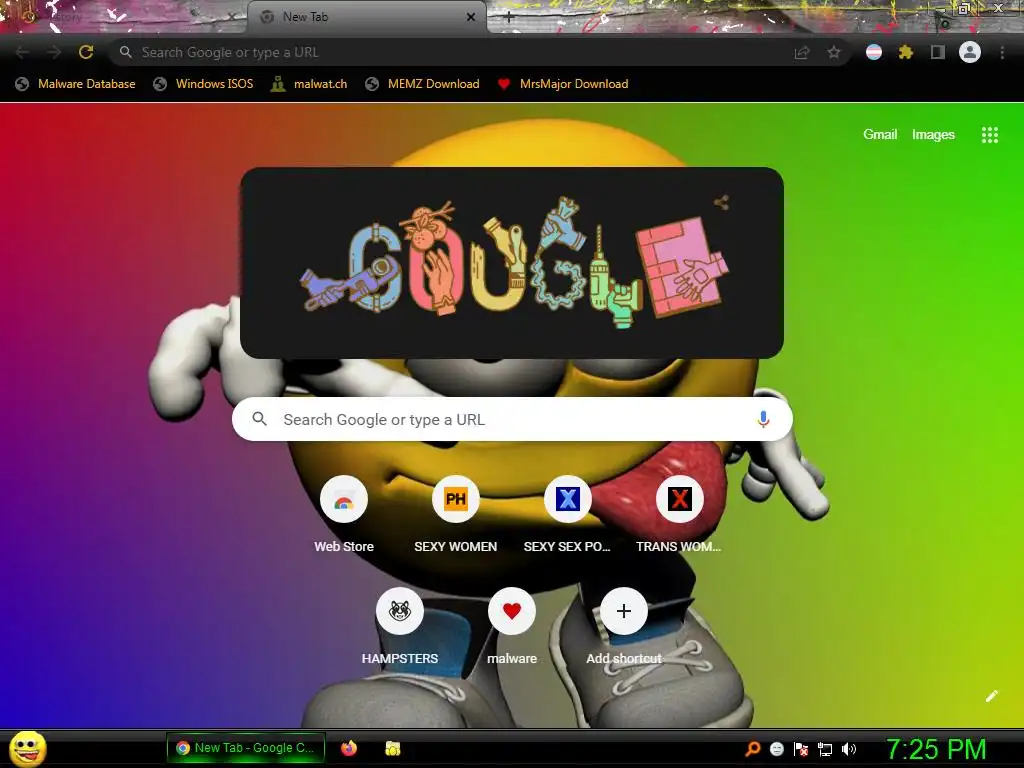
Task: Launch Firefox from the taskbar
Action: (x=349, y=748)
